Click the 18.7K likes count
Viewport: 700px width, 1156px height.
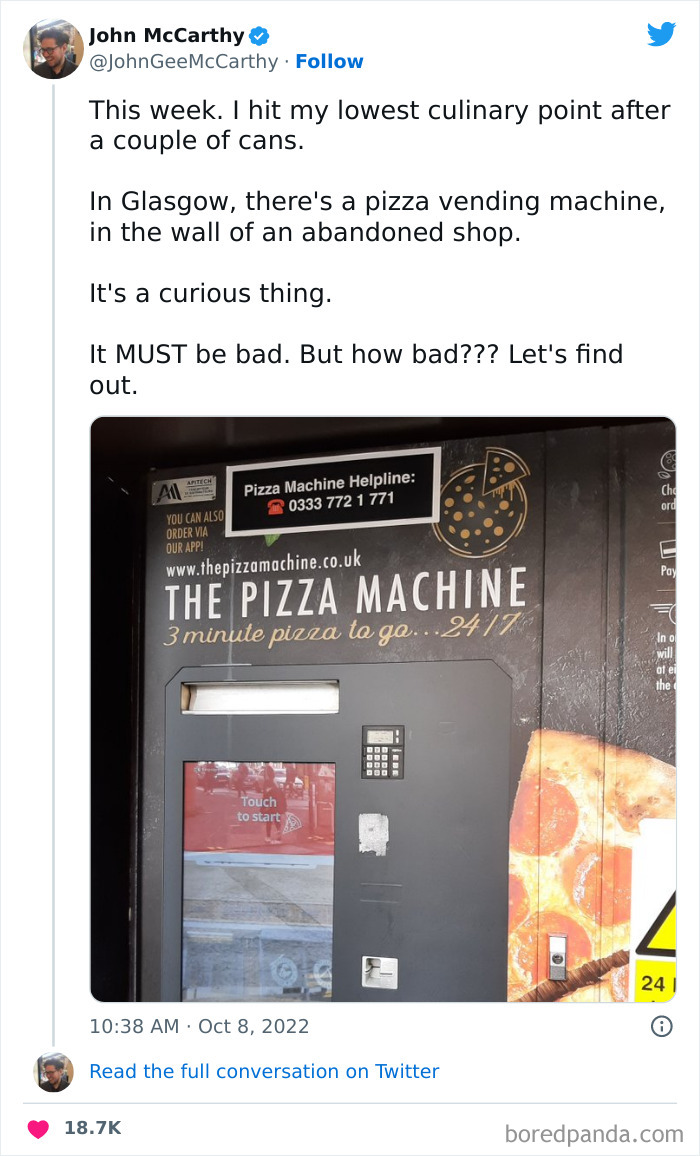tap(92, 1128)
